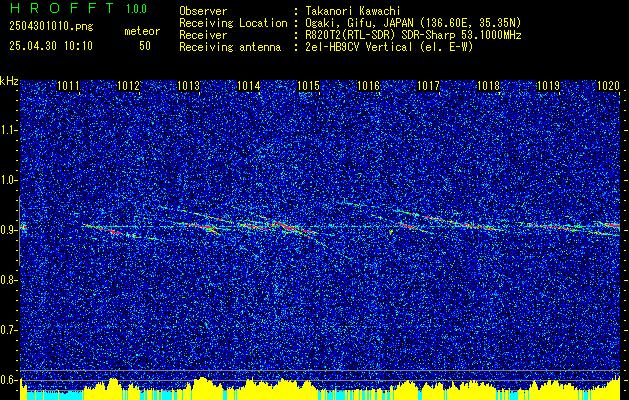The height and width of the screenshot is (400, 629).
Task: Click the Receiving Location label
Action: point(233,23)
